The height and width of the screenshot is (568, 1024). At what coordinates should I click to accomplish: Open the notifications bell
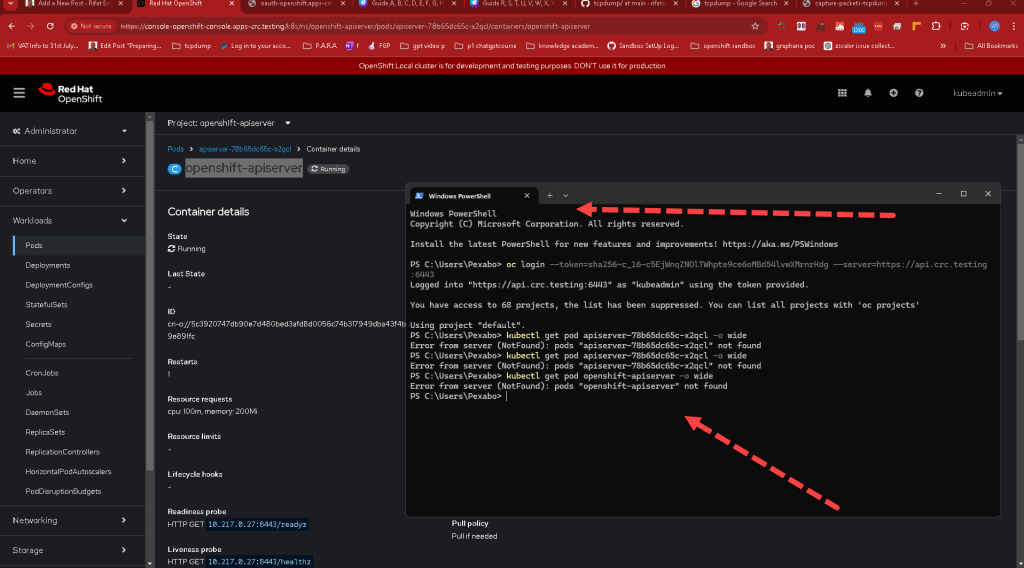868,93
